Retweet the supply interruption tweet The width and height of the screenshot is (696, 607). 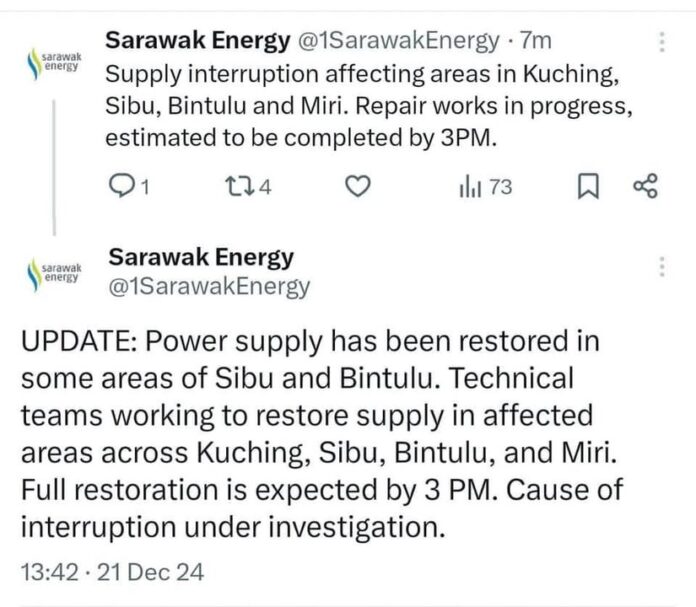(240, 186)
